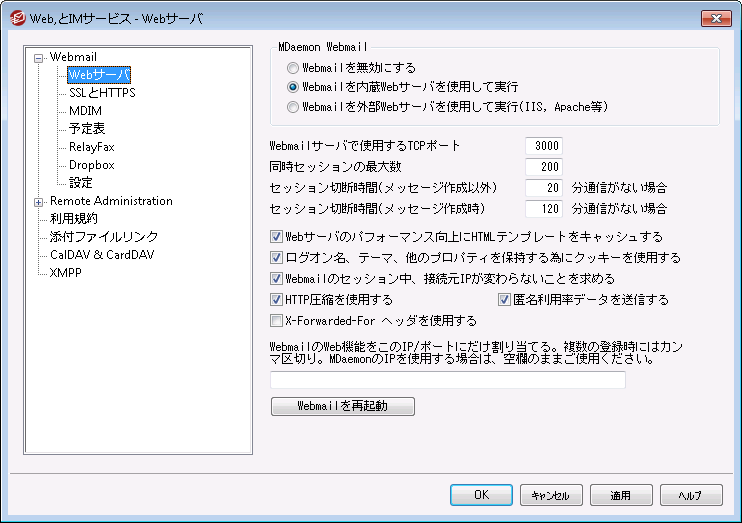Click the empty IP/port binding text field
This screenshot has width=742, height=523.
(447, 380)
